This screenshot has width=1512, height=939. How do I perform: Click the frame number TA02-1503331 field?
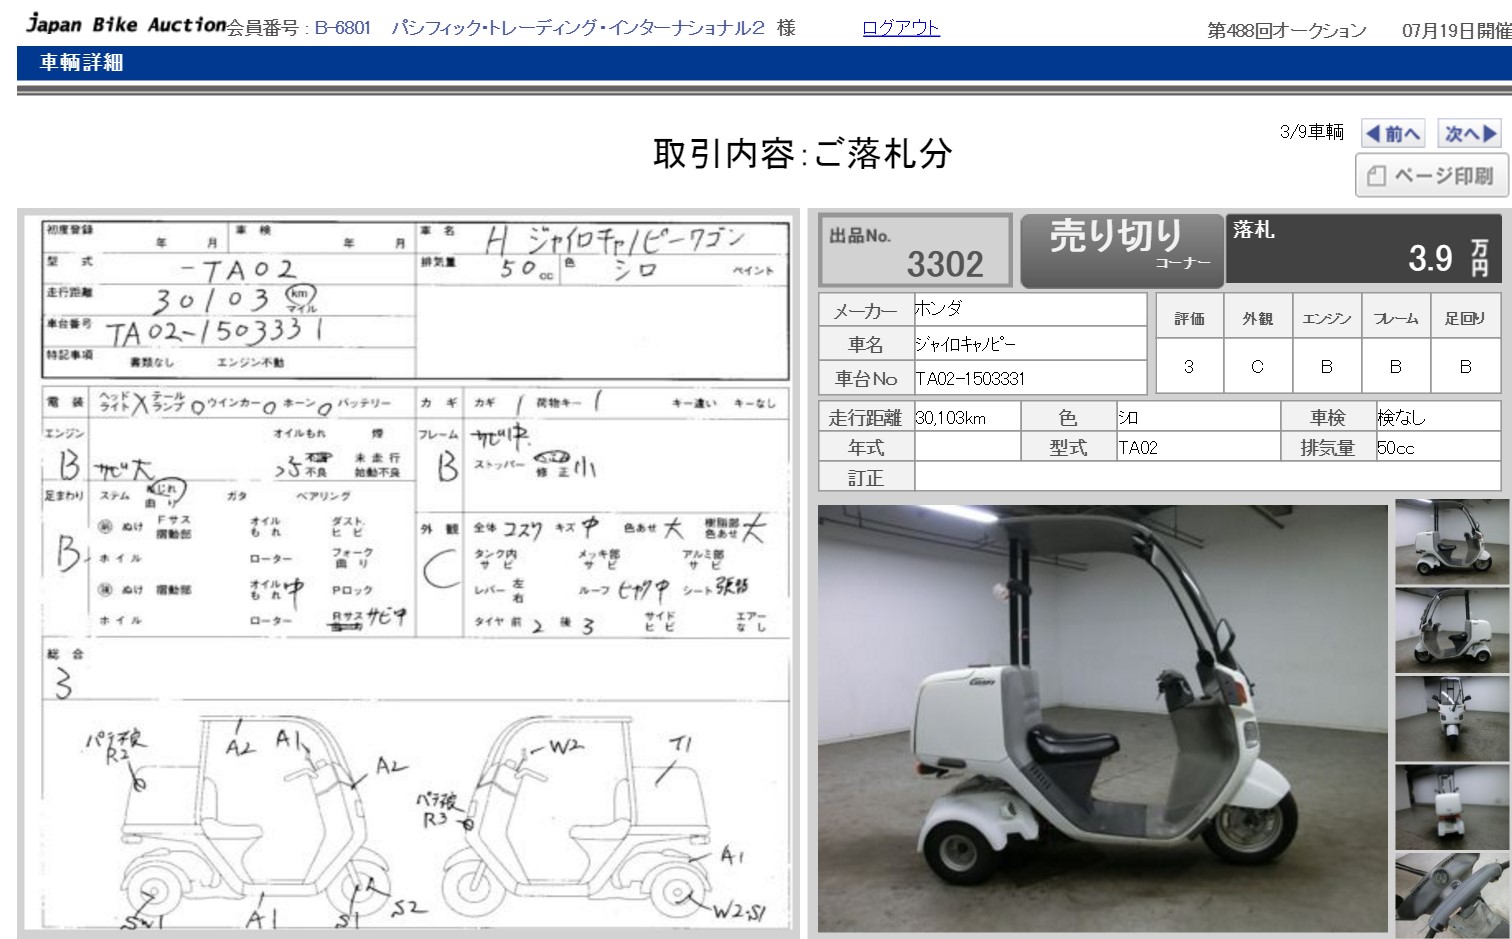[x=1029, y=378]
